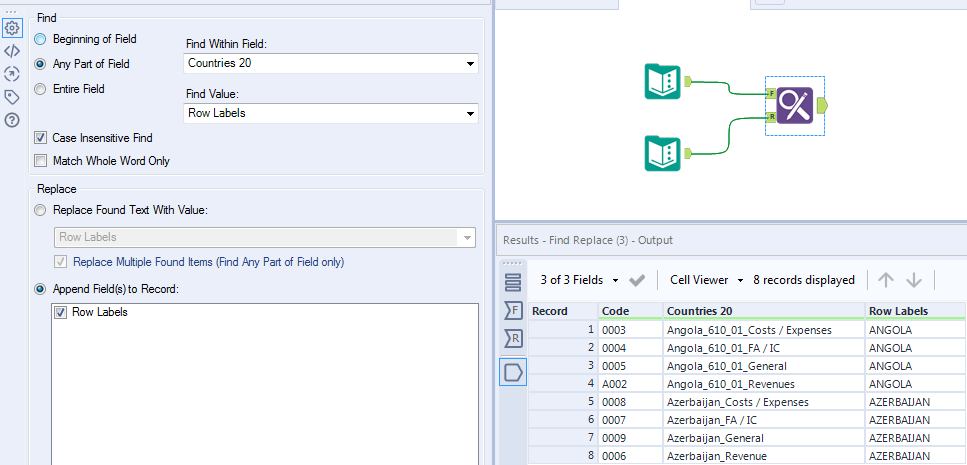This screenshot has width=967, height=465.
Task: Click the 8 records displayed text
Action: point(804,280)
